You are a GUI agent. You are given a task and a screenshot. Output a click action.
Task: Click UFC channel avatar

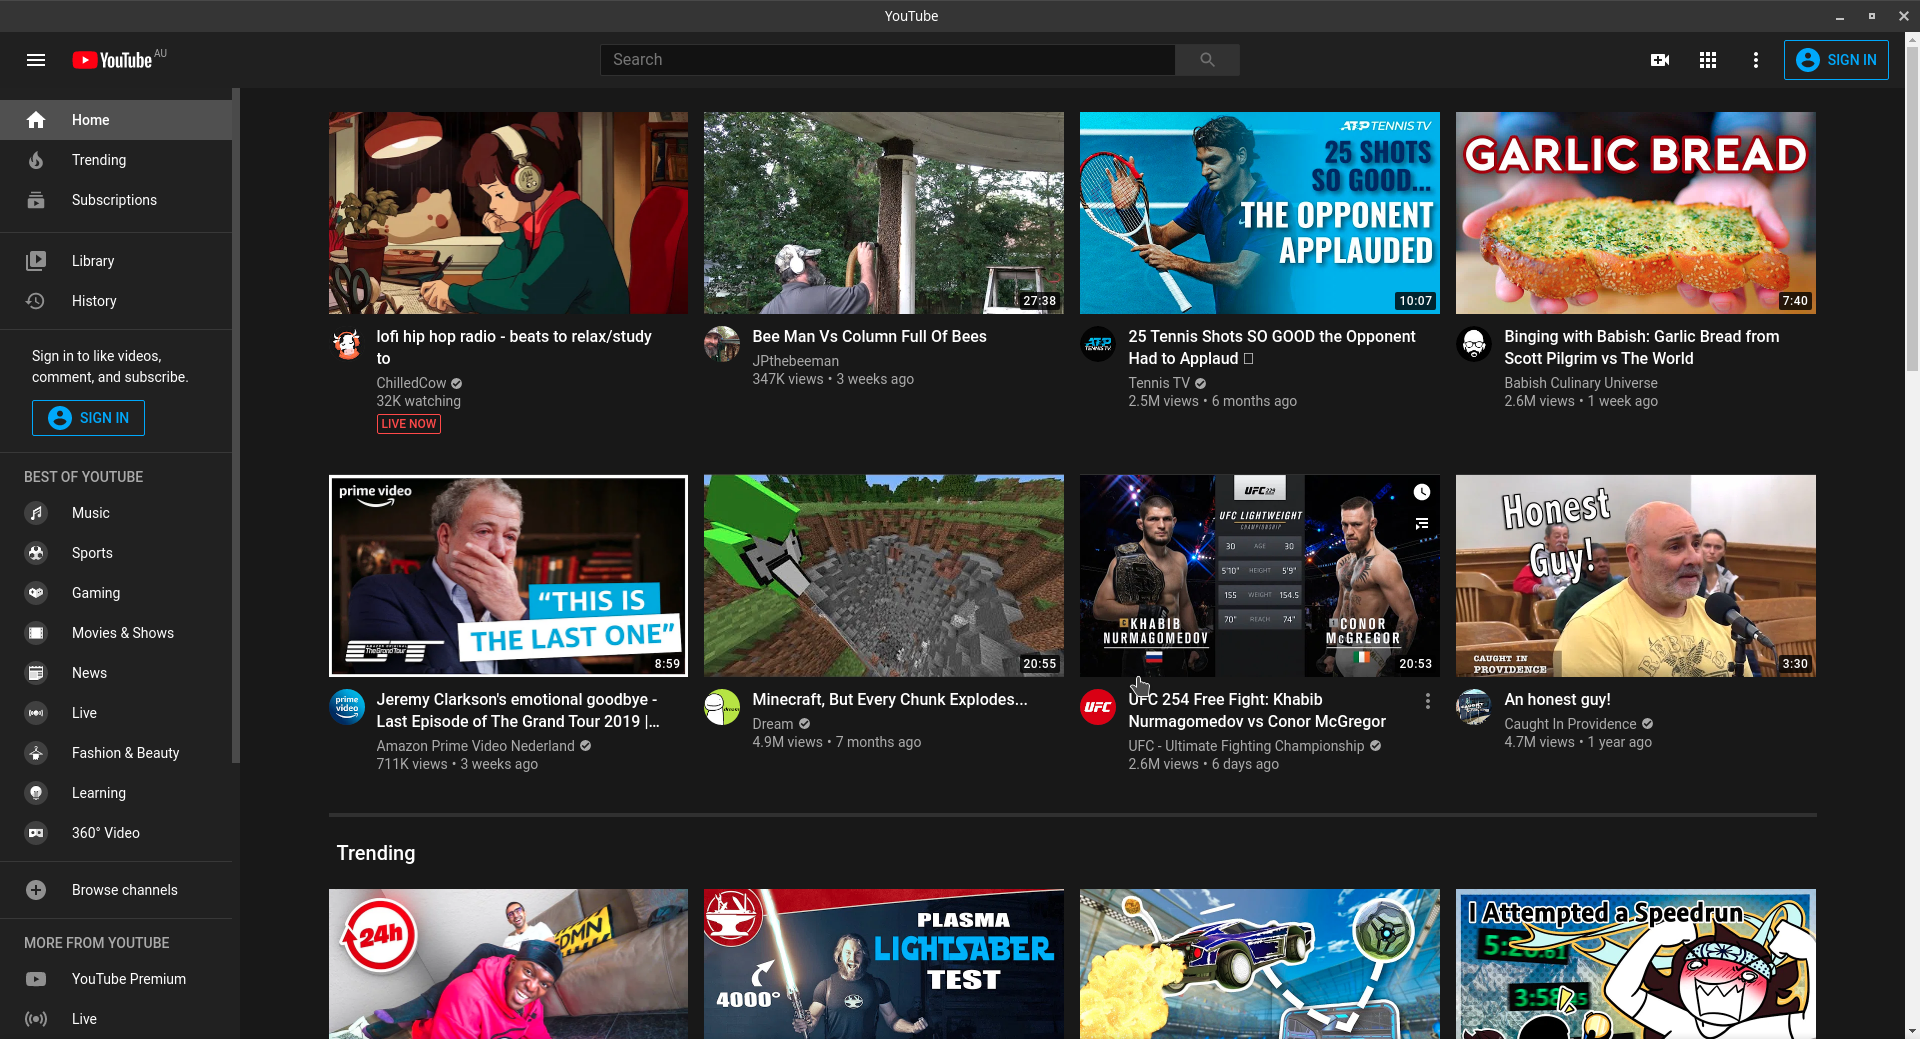coord(1098,707)
